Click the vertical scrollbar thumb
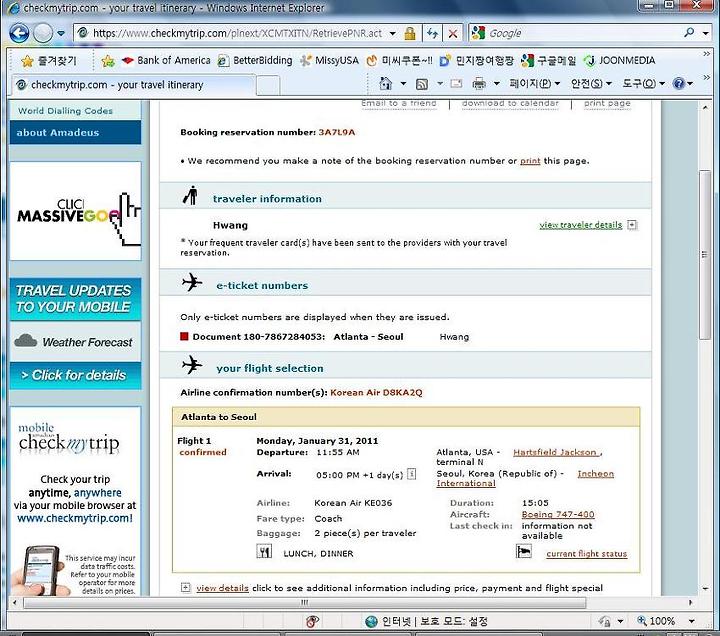The image size is (720, 636). pos(704,255)
